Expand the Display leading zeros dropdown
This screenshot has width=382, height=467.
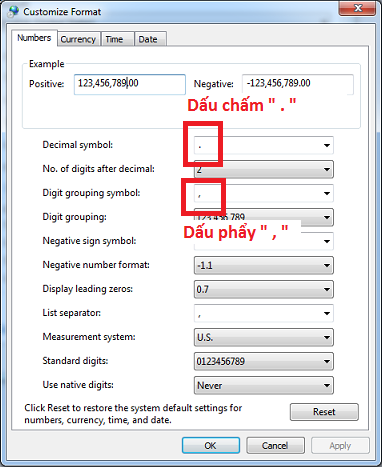(264, 289)
